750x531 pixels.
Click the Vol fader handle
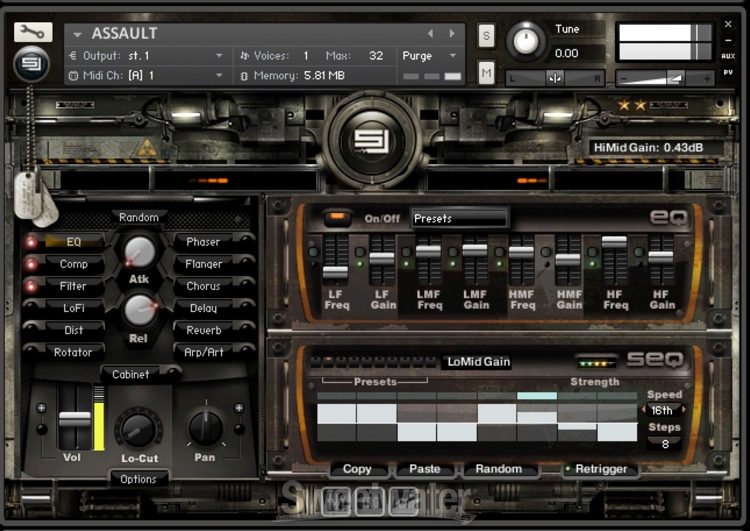point(75,419)
